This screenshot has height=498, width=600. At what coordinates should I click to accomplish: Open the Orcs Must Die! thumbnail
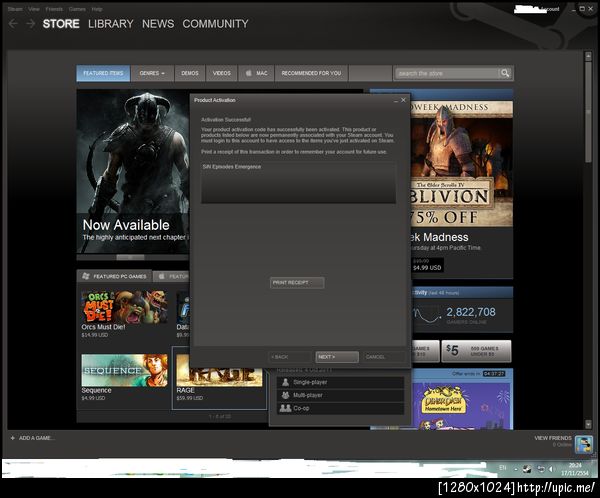(x=124, y=306)
